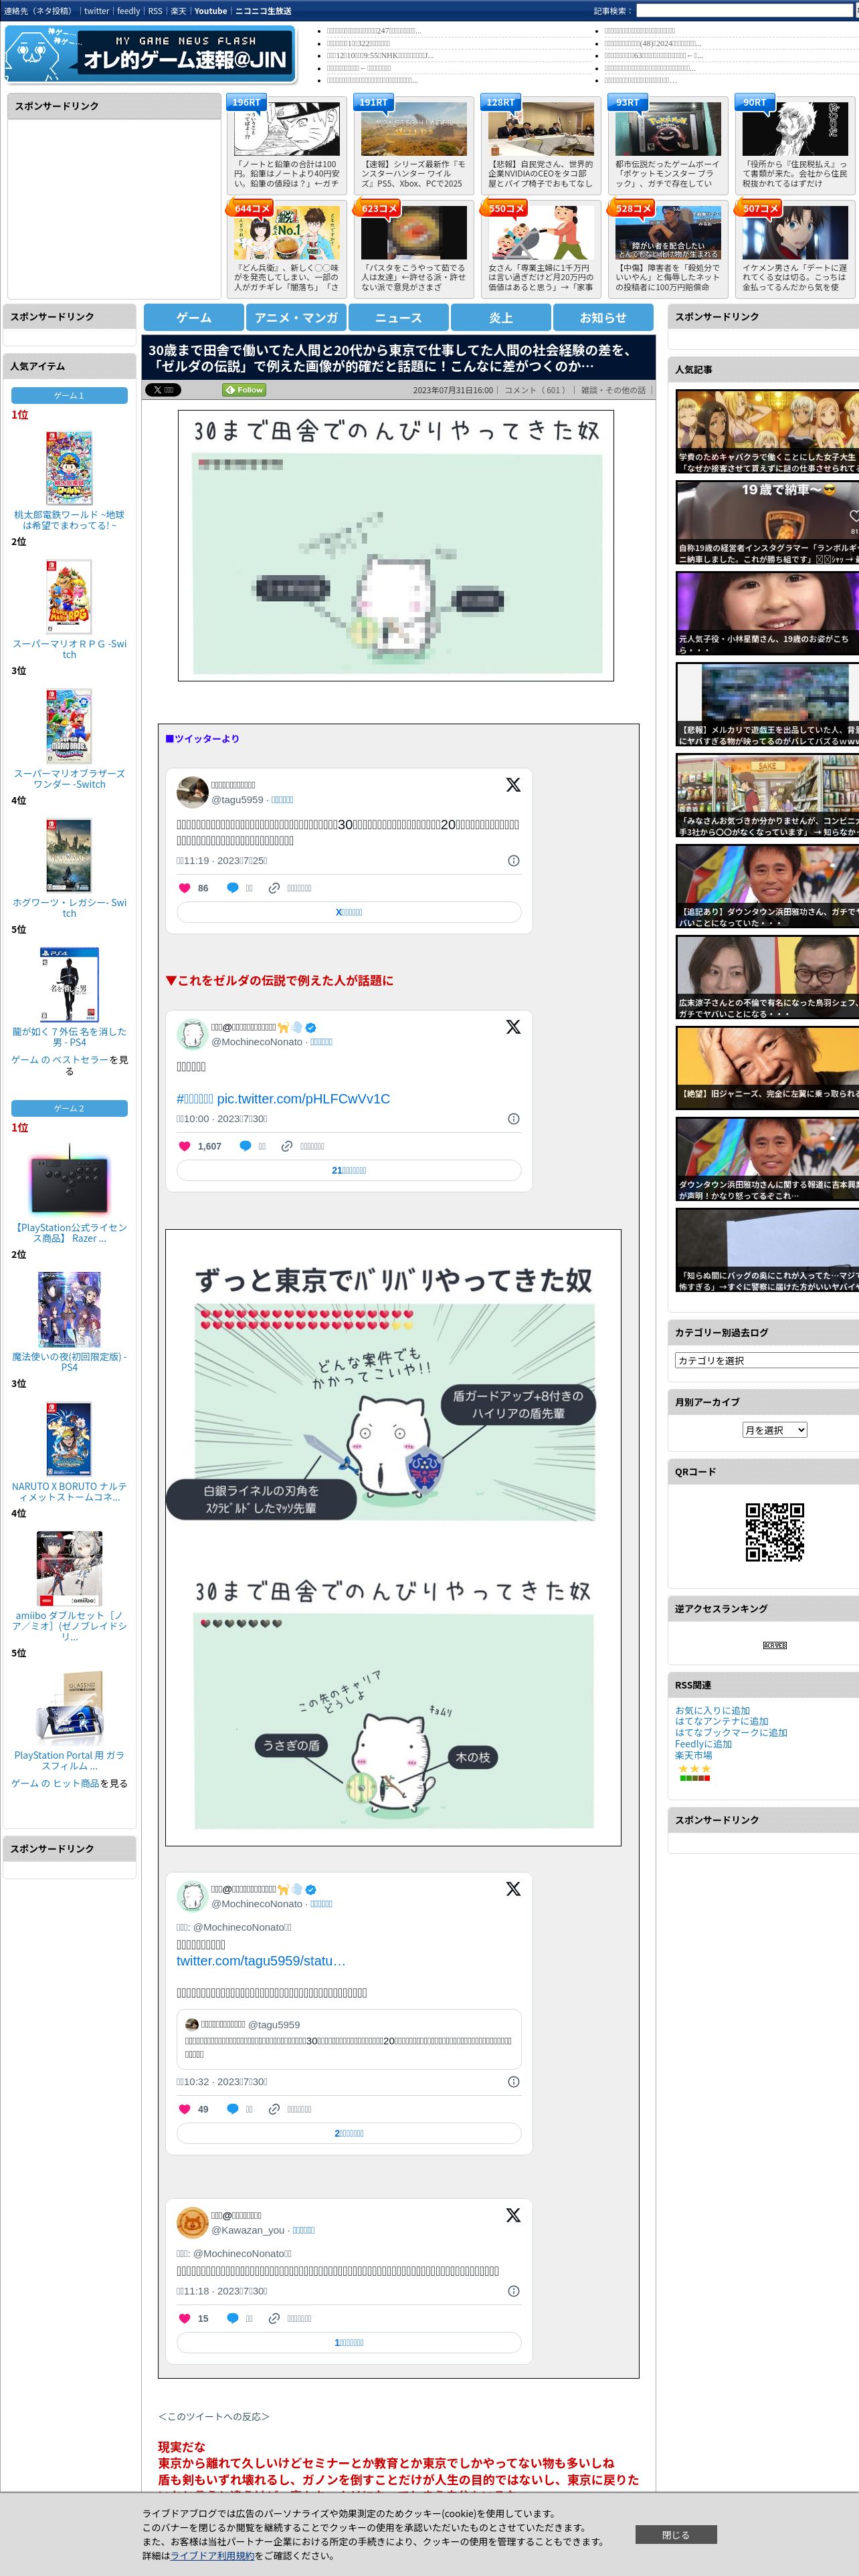Click the copy link icon on @tagu5959 tweet
Image resolution: width=859 pixels, height=2576 pixels.
point(274,888)
